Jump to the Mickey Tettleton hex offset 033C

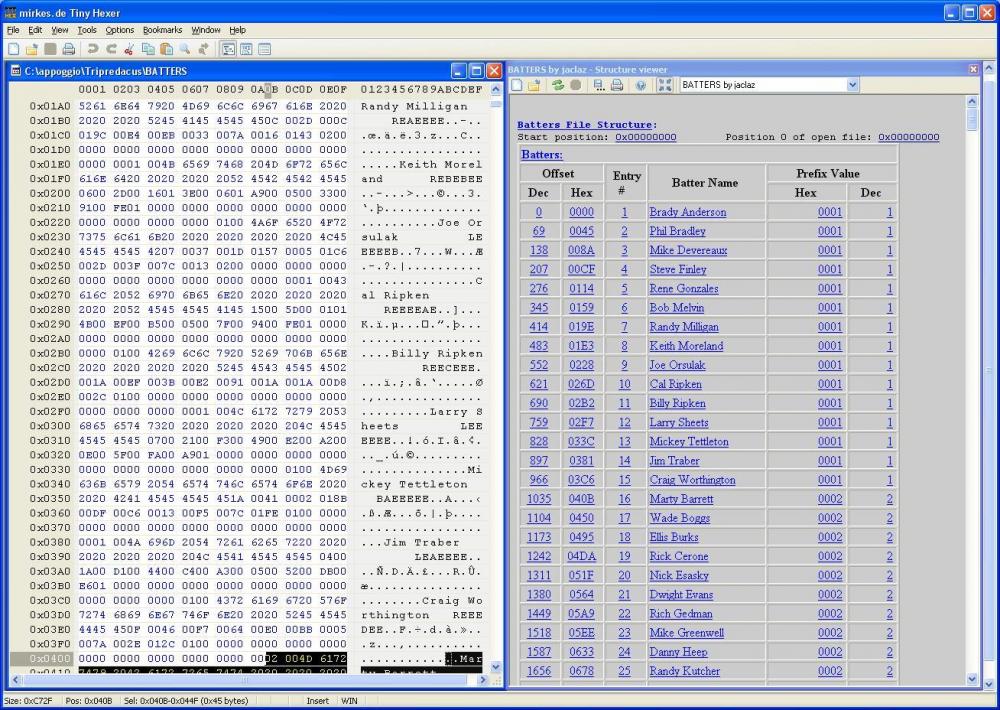(x=581, y=442)
